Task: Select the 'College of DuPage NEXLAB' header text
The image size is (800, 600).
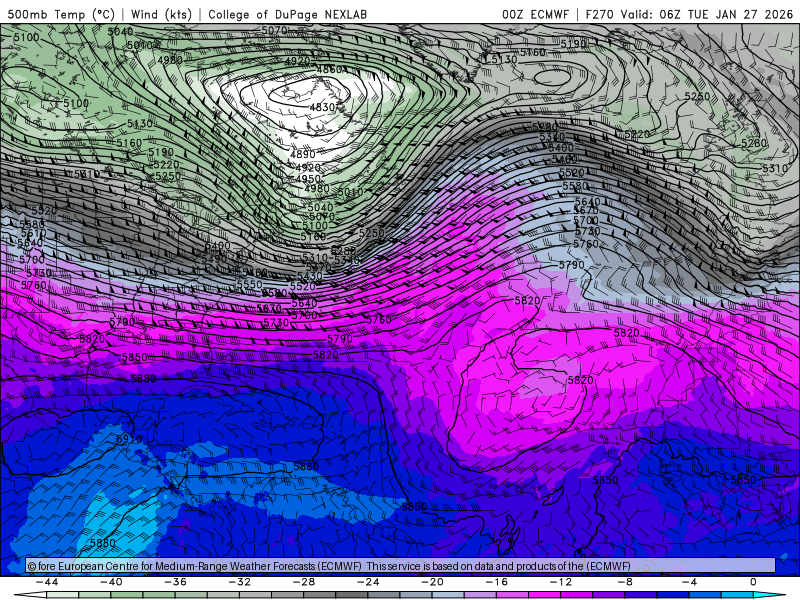Action: 287,14
